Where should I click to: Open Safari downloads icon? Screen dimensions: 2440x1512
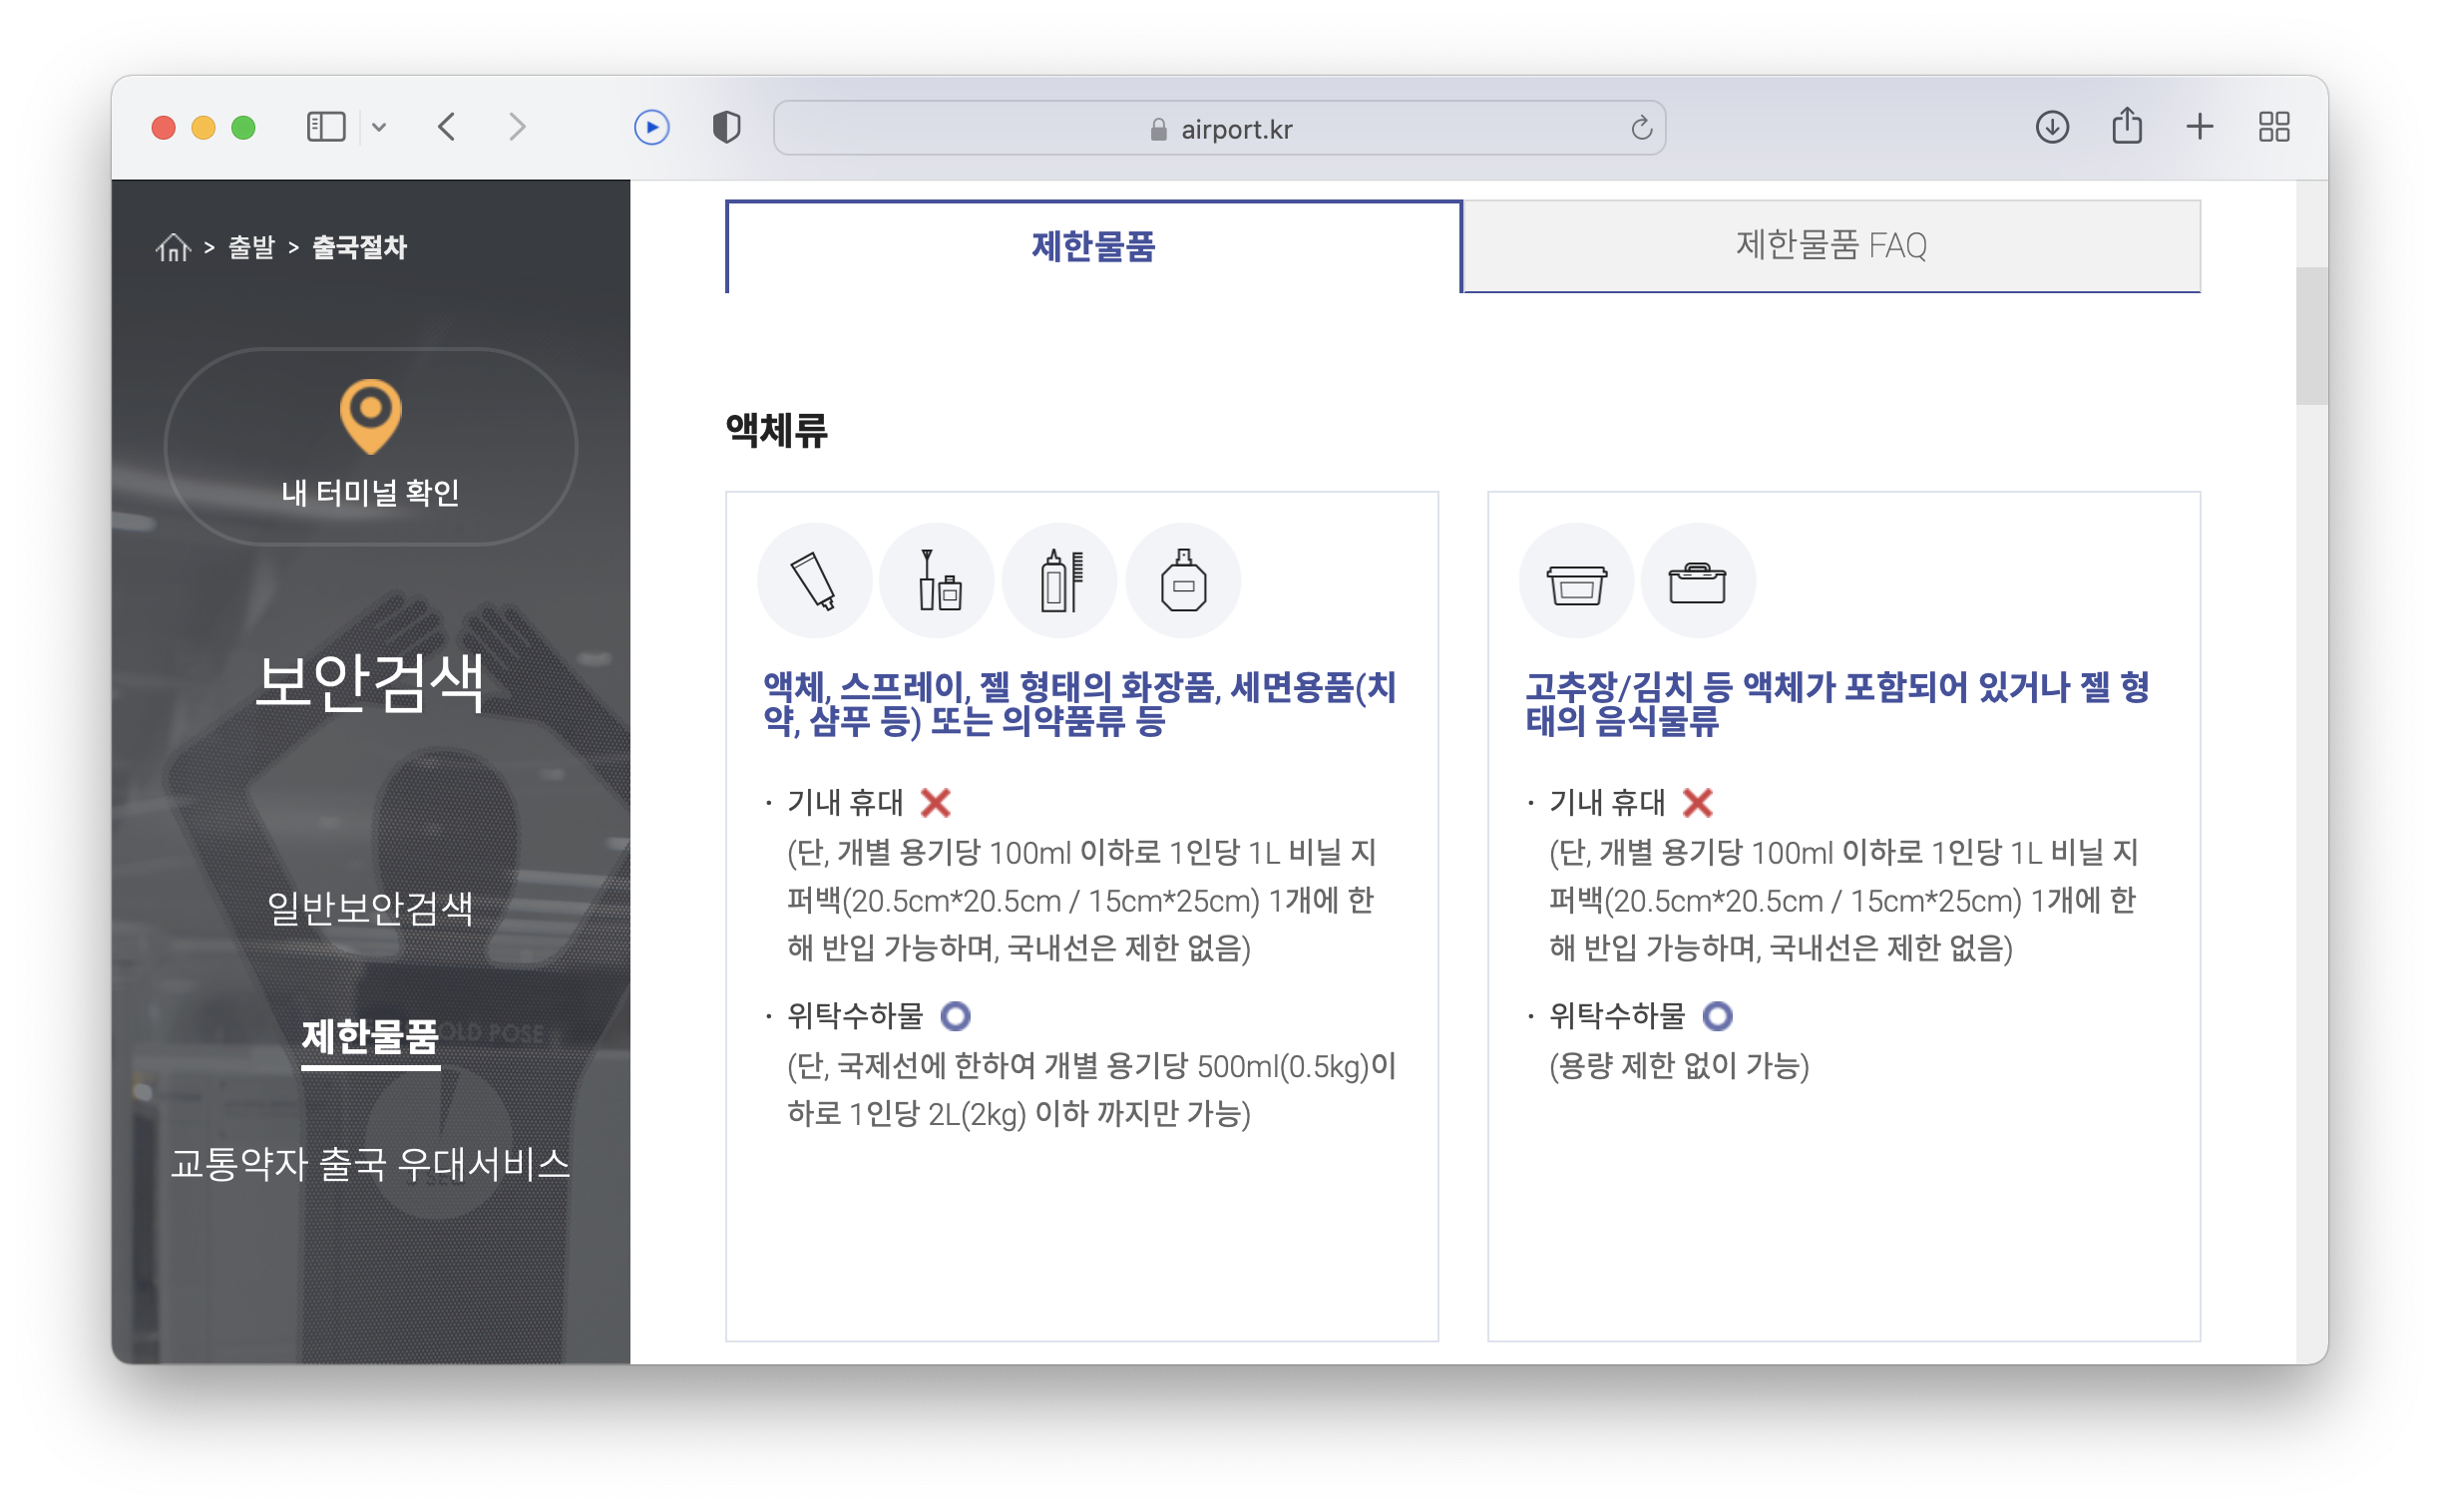2052,128
